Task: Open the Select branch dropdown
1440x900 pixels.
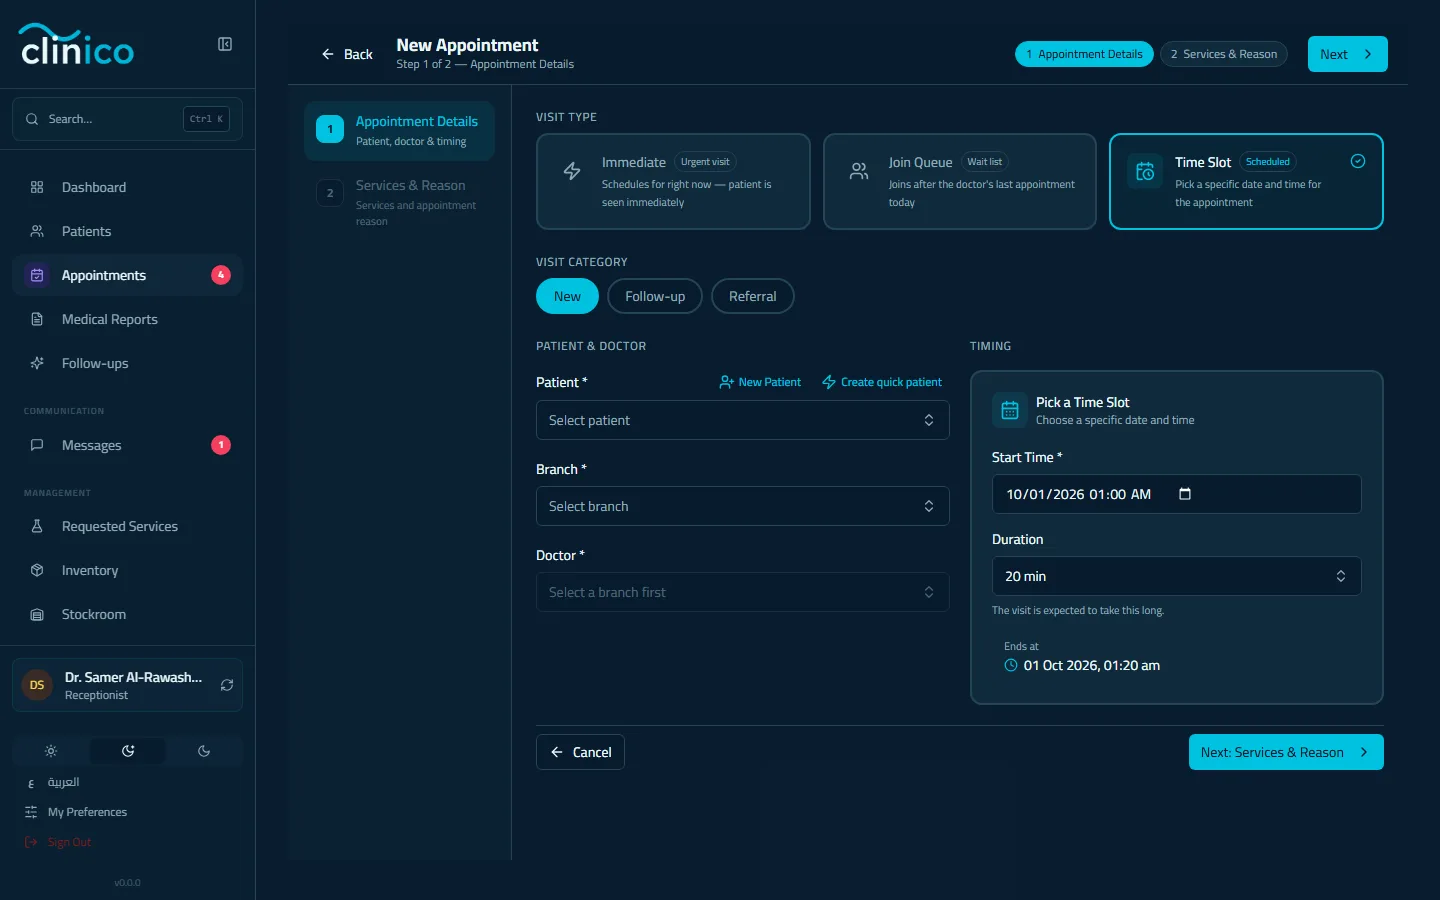Action: coord(742,506)
